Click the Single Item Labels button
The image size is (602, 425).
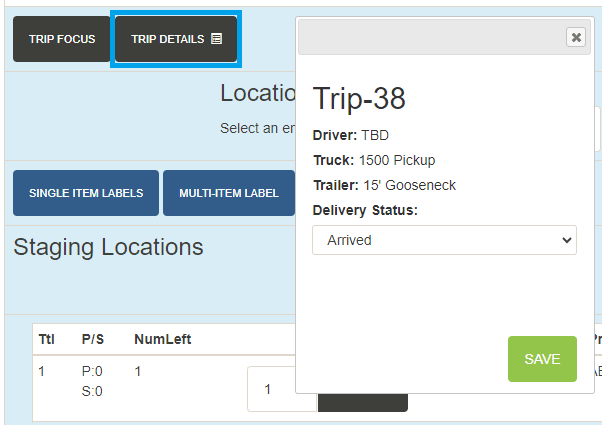click(86, 193)
